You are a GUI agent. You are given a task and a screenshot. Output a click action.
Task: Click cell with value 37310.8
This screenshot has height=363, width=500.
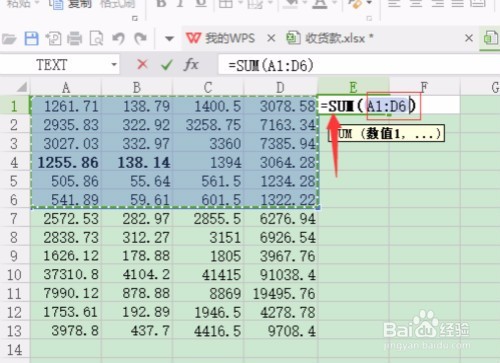click(x=66, y=275)
